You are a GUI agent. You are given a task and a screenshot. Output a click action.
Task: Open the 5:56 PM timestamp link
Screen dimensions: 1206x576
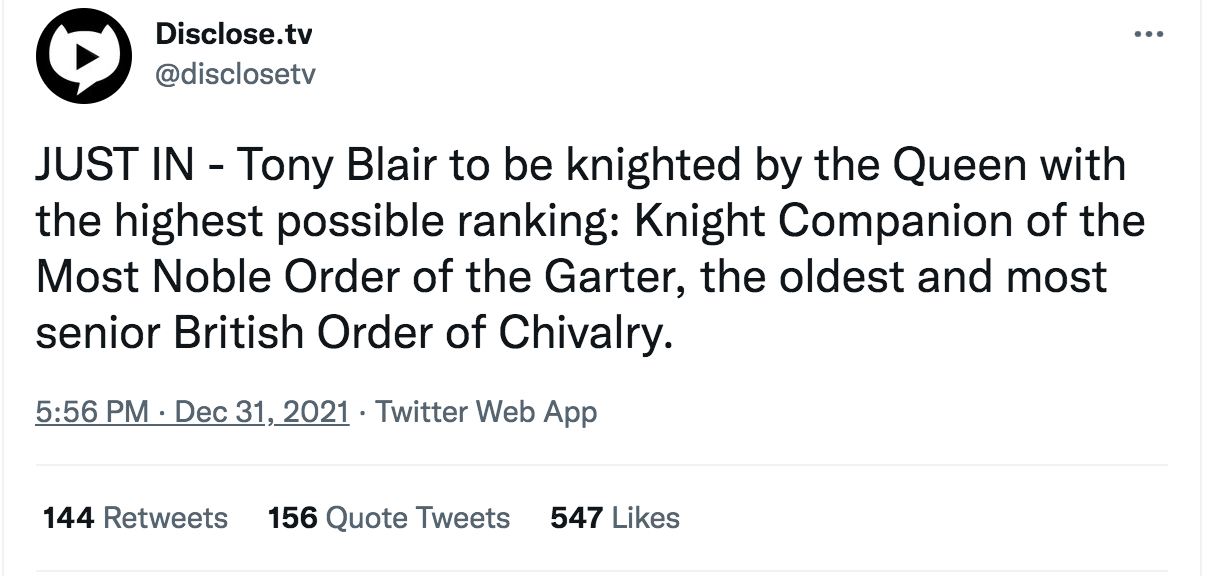coord(92,411)
